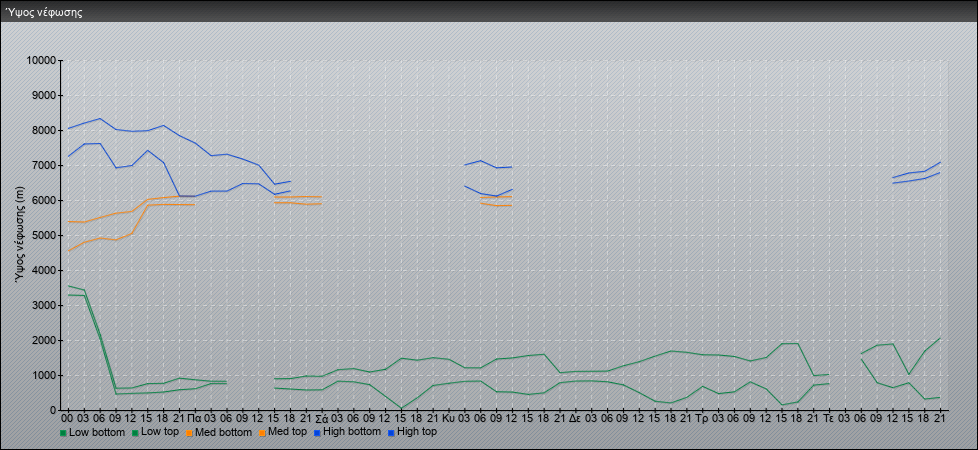978x450 pixels.
Task: Select the Κυ day marker on time axis
Action: (x=448, y=418)
